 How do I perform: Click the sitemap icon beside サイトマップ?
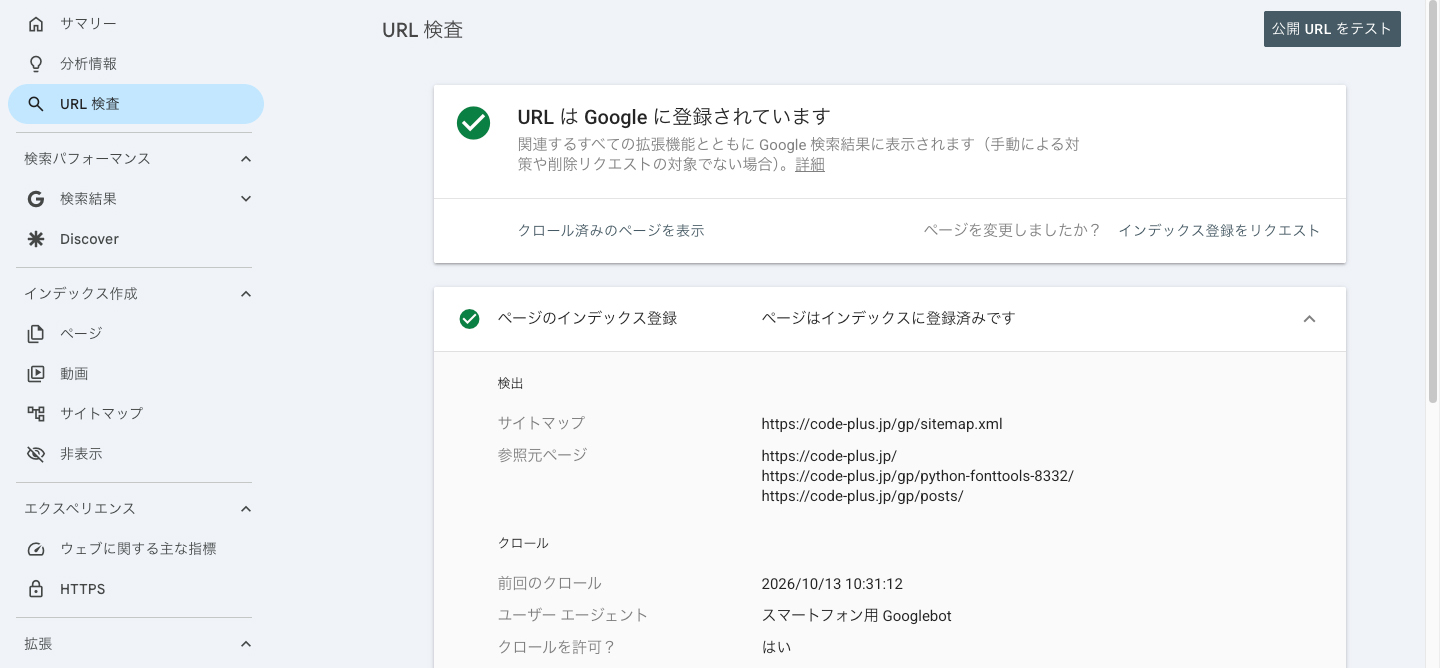[x=36, y=413]
